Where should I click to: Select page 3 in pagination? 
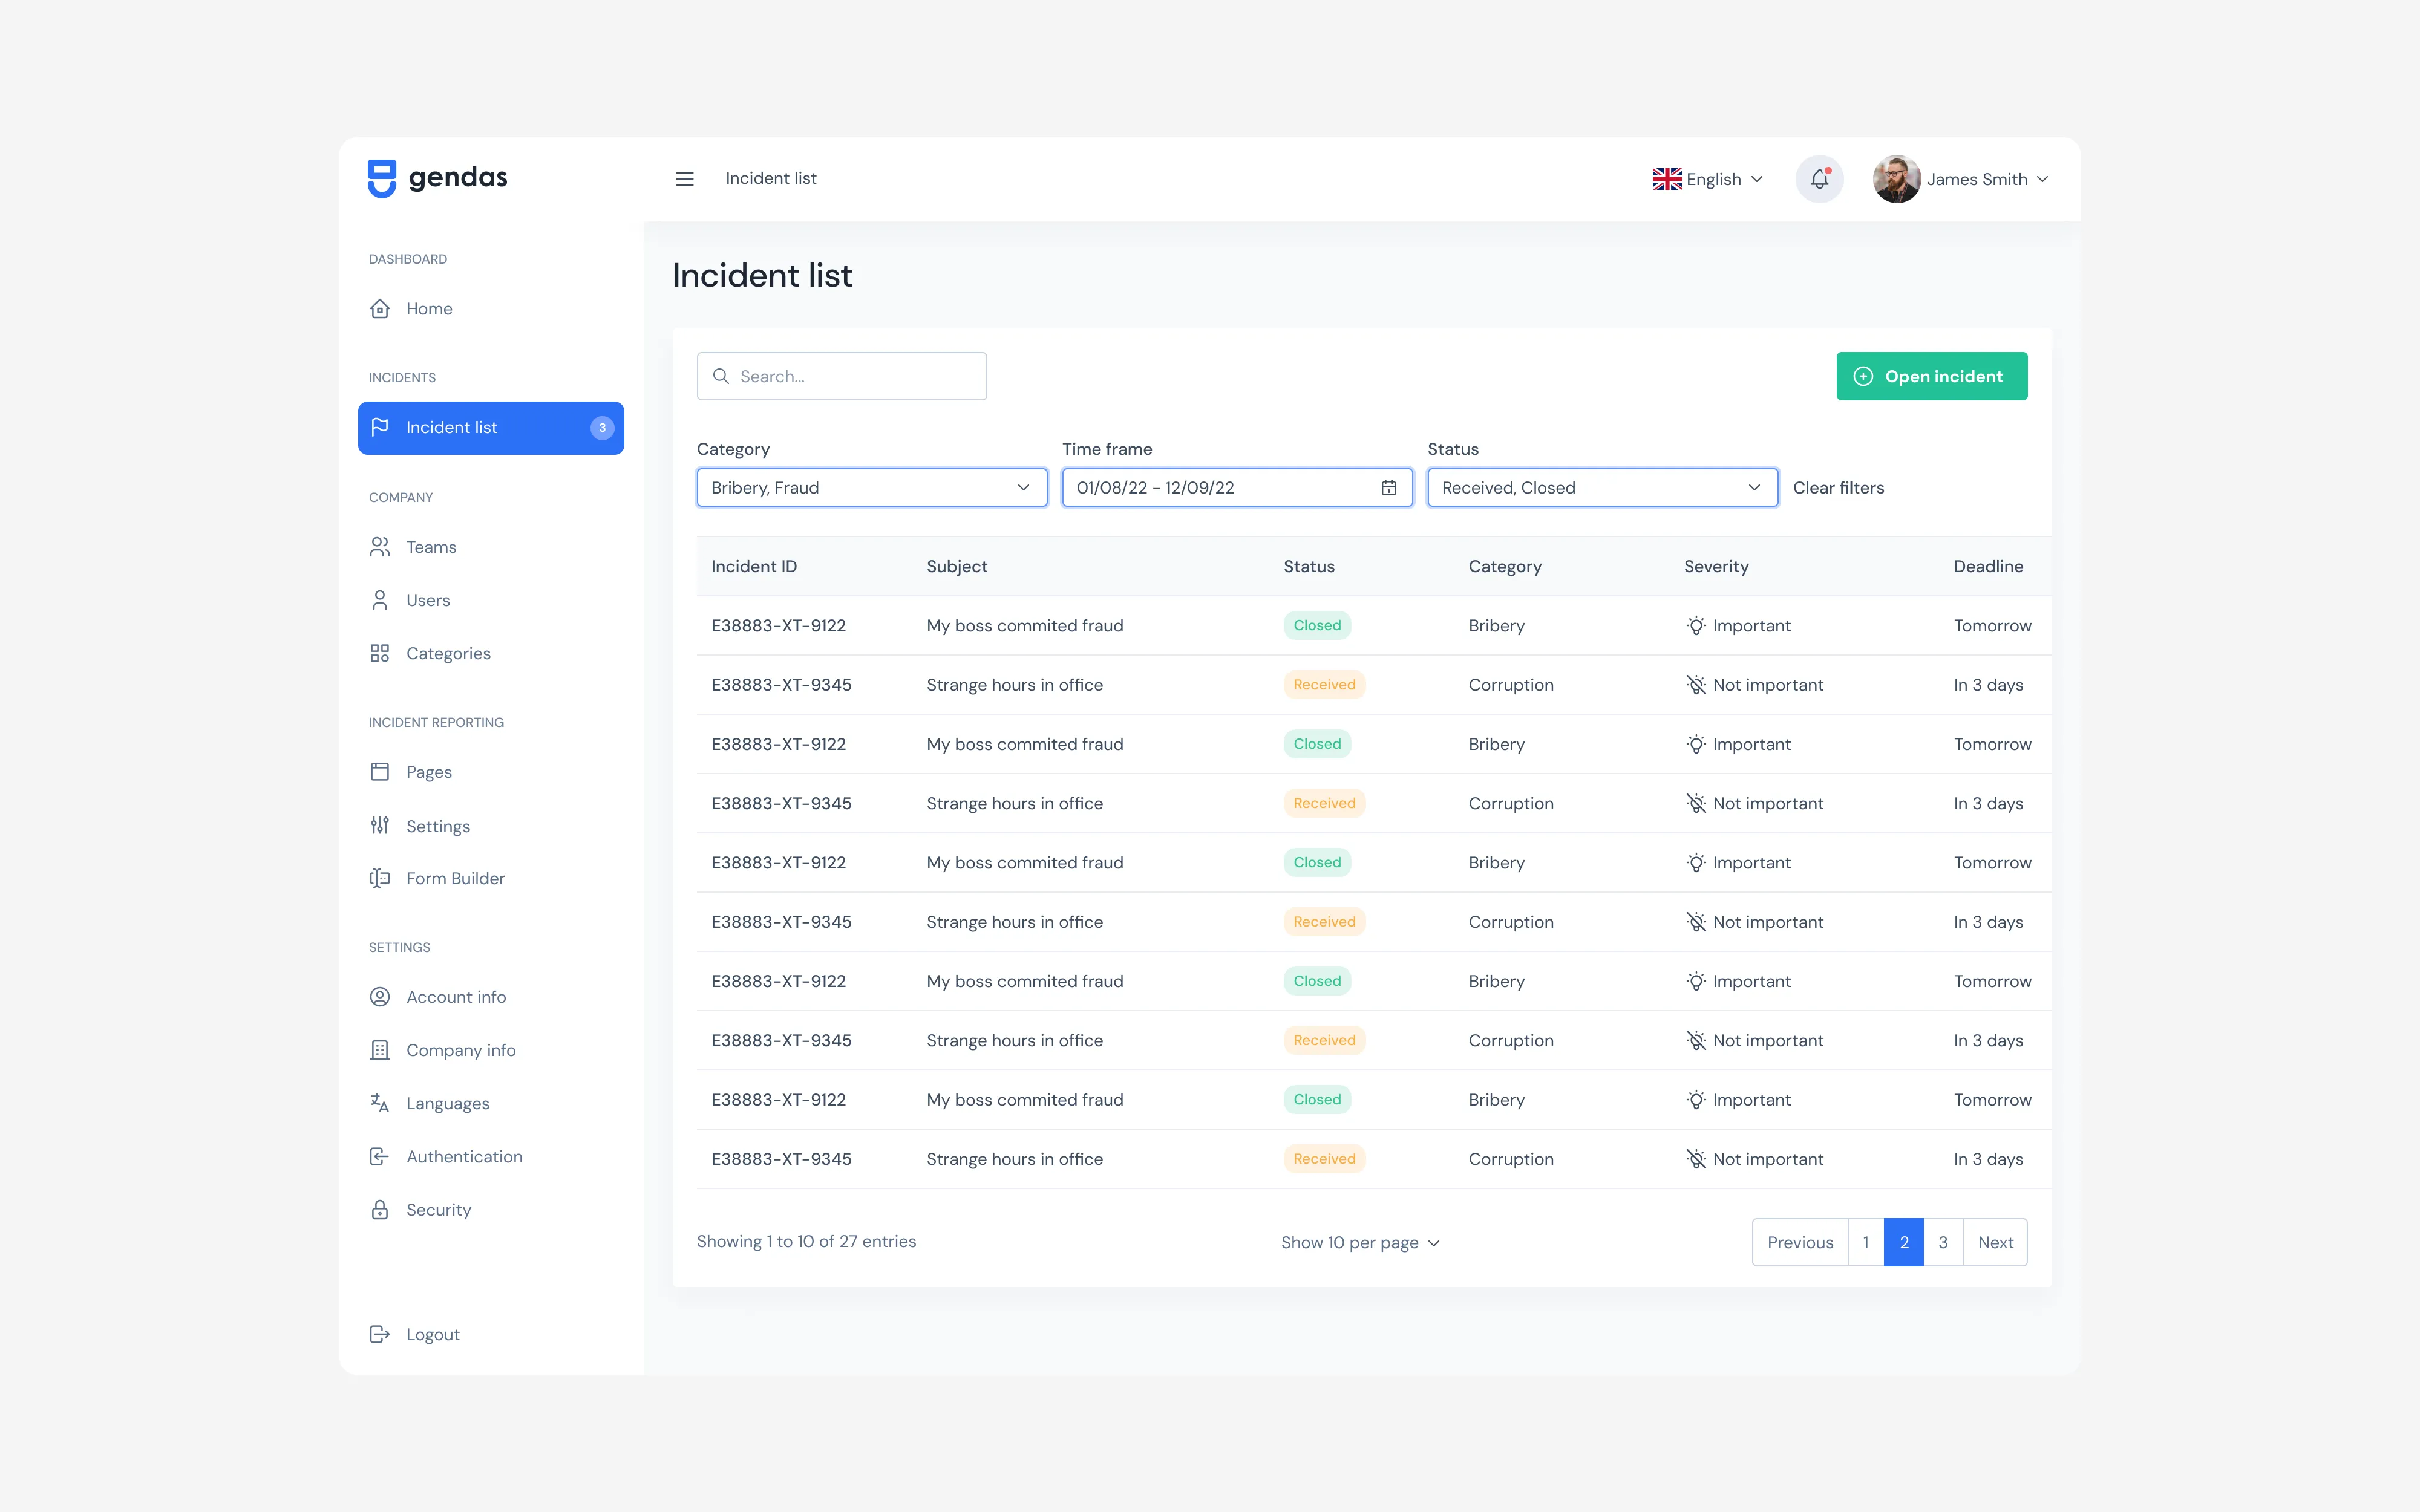(x=1943, y=1242)
